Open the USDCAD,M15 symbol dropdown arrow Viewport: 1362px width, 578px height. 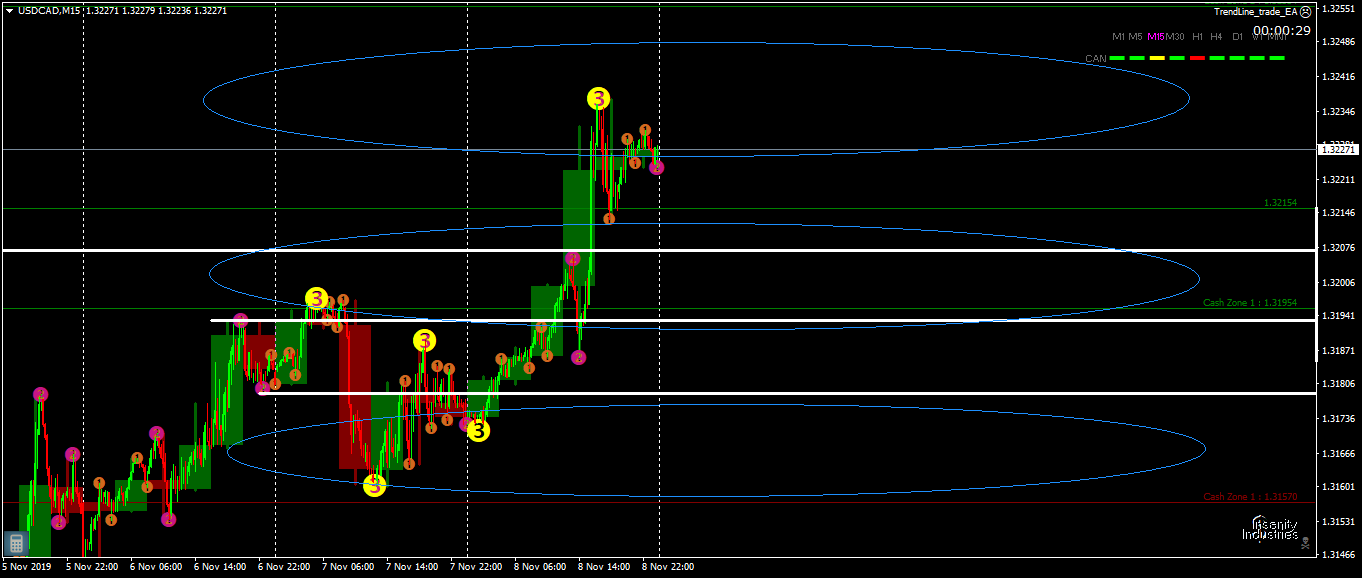[9, 9]
